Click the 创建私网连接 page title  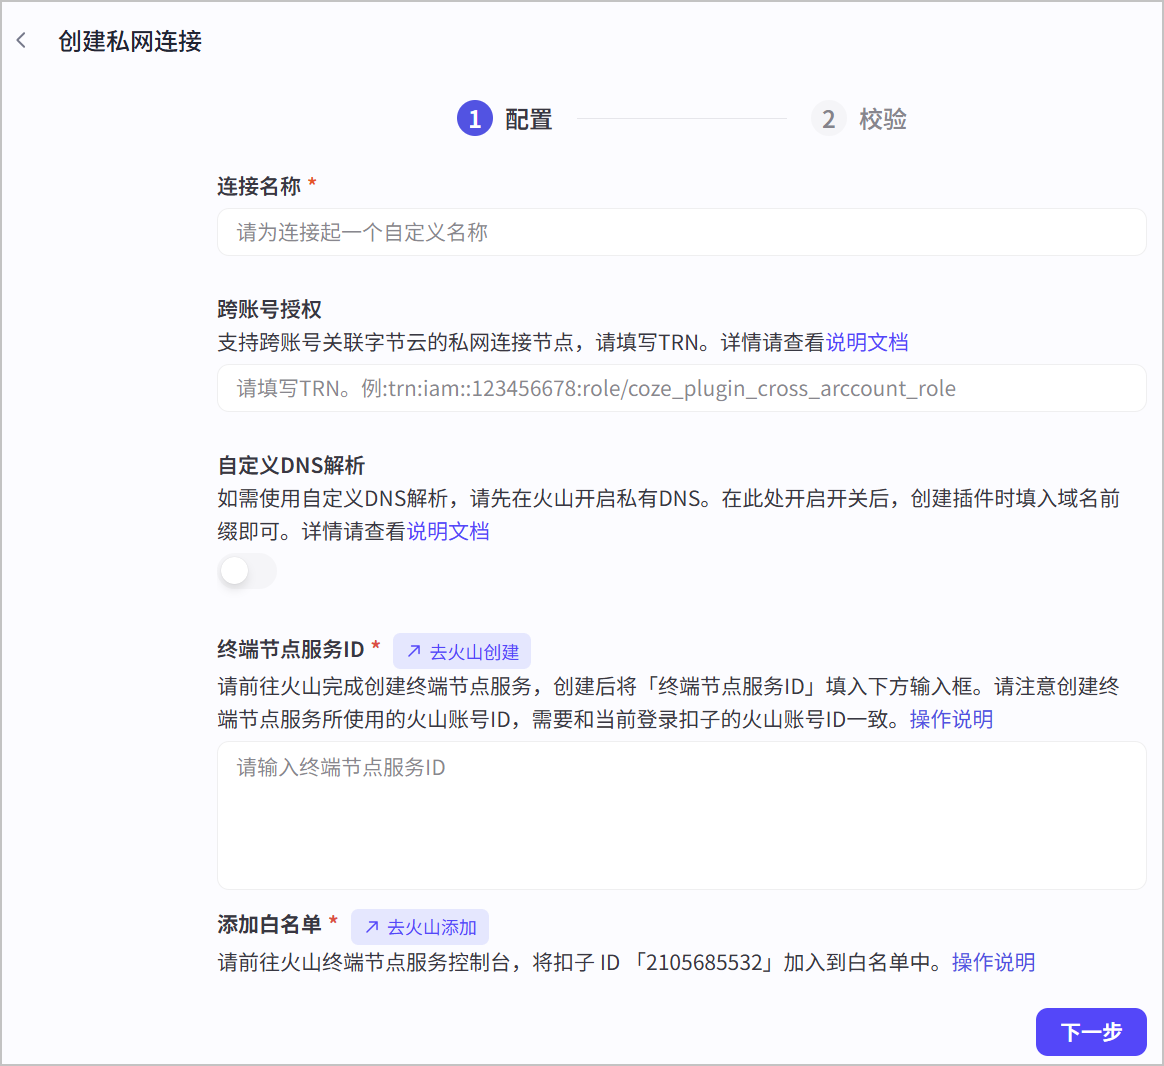click(x=130, y=41)
